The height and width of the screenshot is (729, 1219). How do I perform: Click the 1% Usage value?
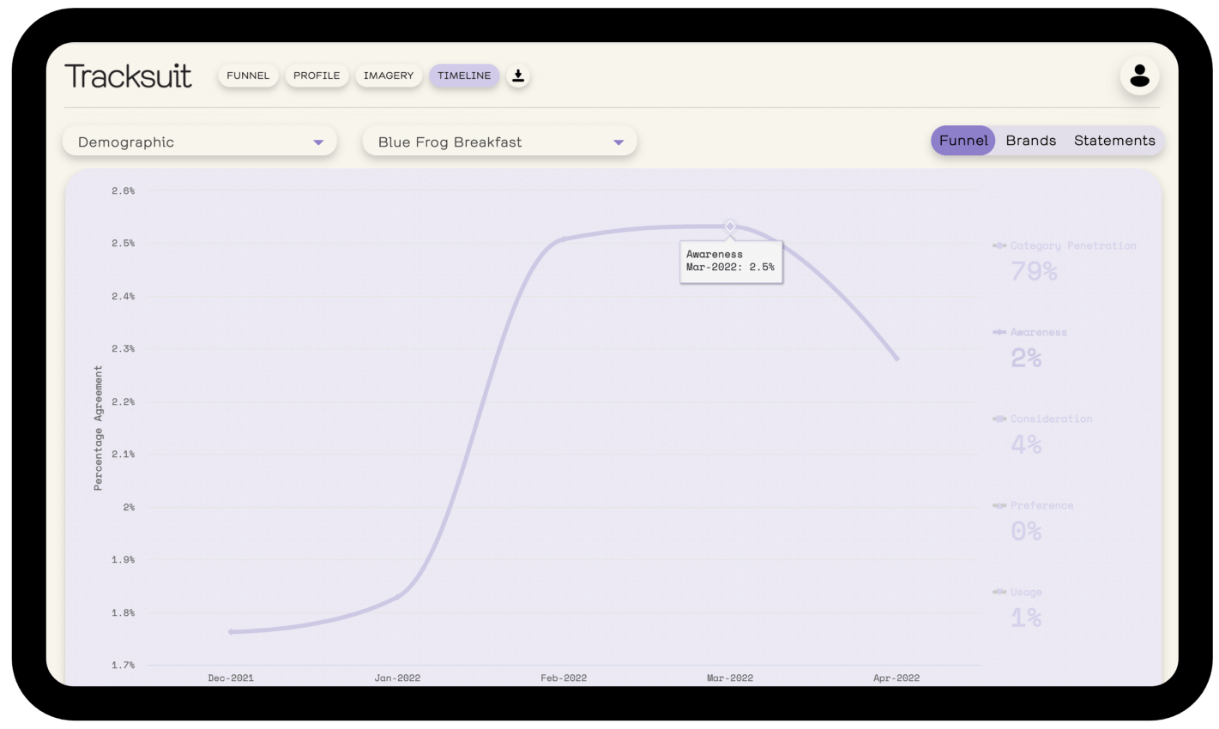click(1026, 618)
